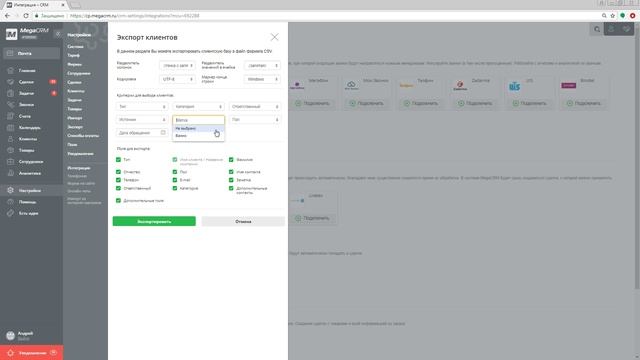The height and width of the screenshot is (360, 640).
Task: Uncheck the Тип export field checkbox
Action: tap(118, 160)
